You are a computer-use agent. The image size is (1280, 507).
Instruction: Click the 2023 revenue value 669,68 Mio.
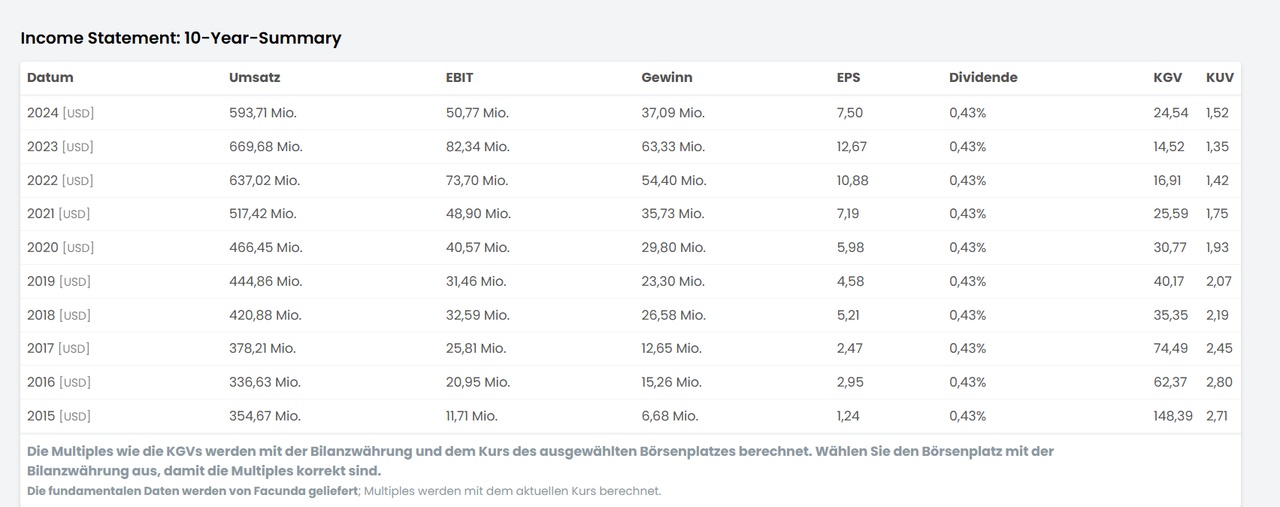click(266, 147)
